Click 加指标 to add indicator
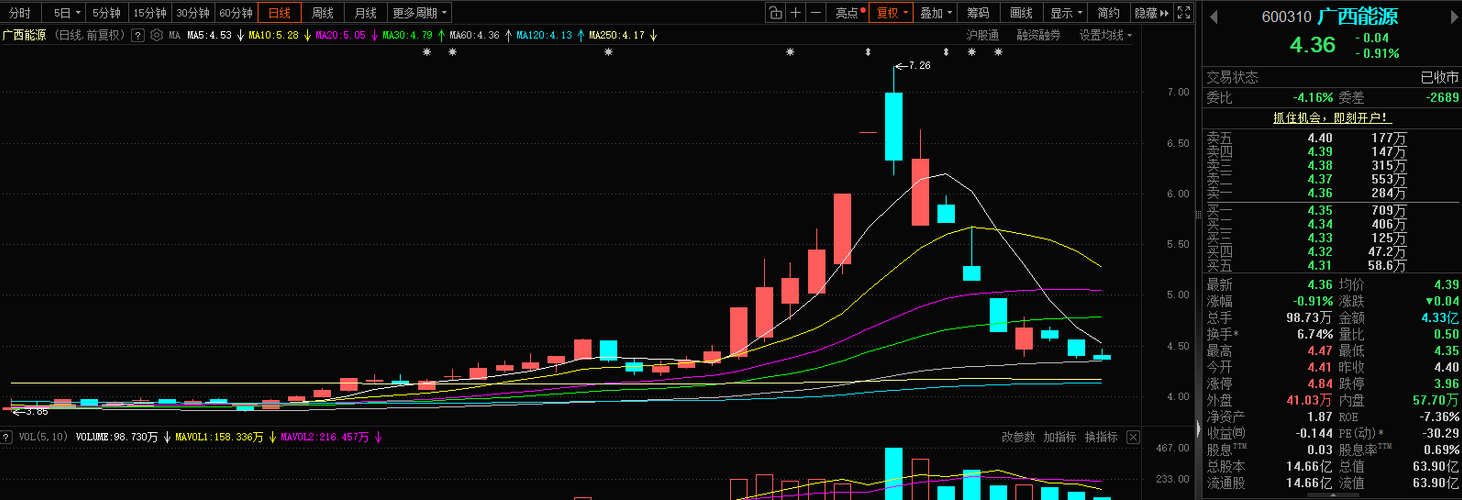Viewport: 1462px width, 500px height. (1059, 437)
